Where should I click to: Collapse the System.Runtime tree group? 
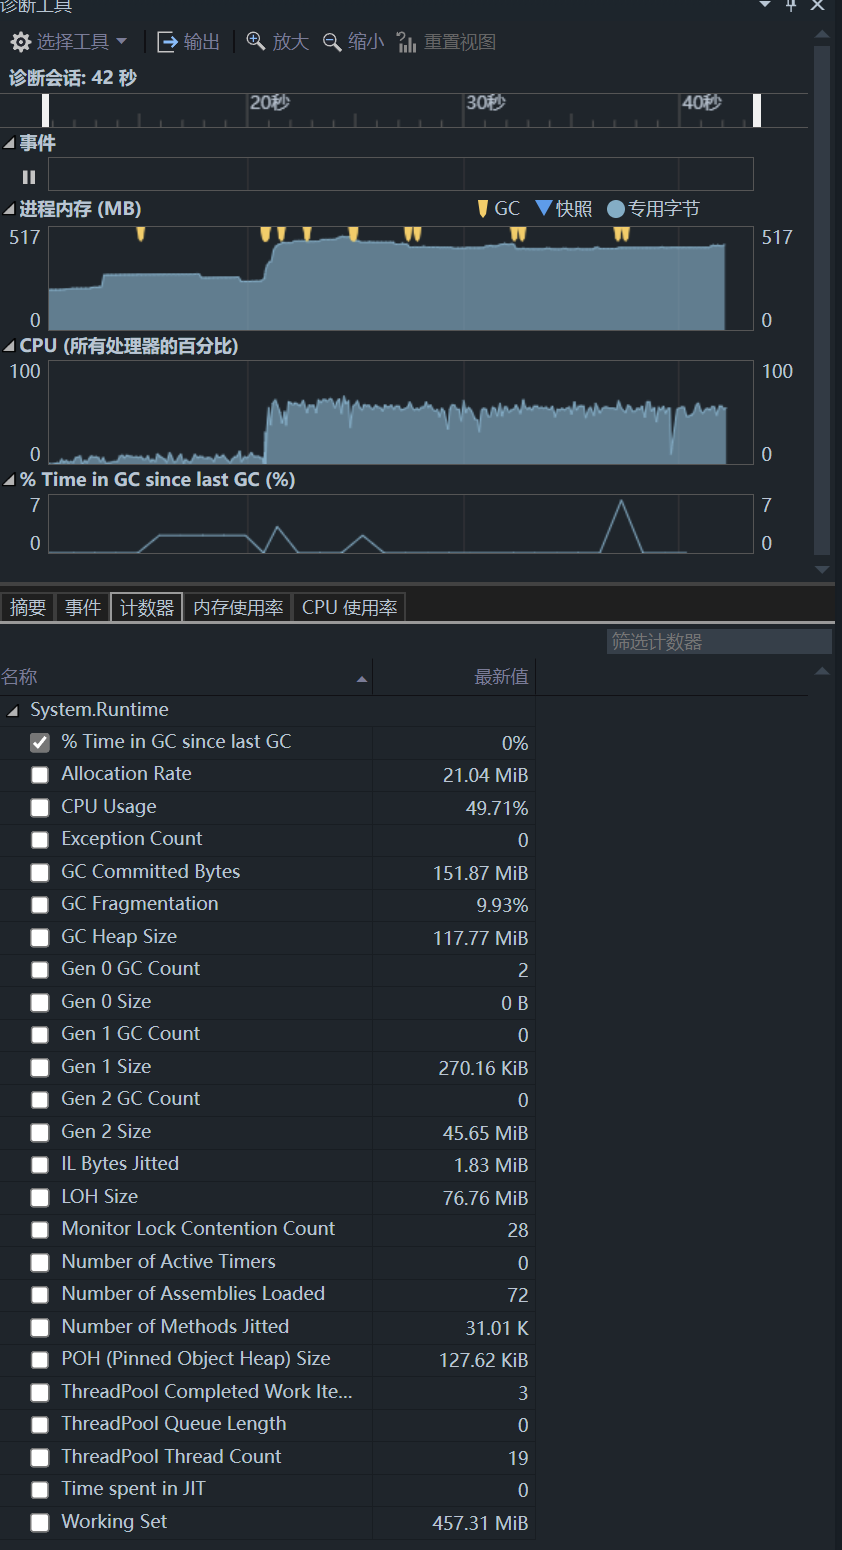click(13, 711)
